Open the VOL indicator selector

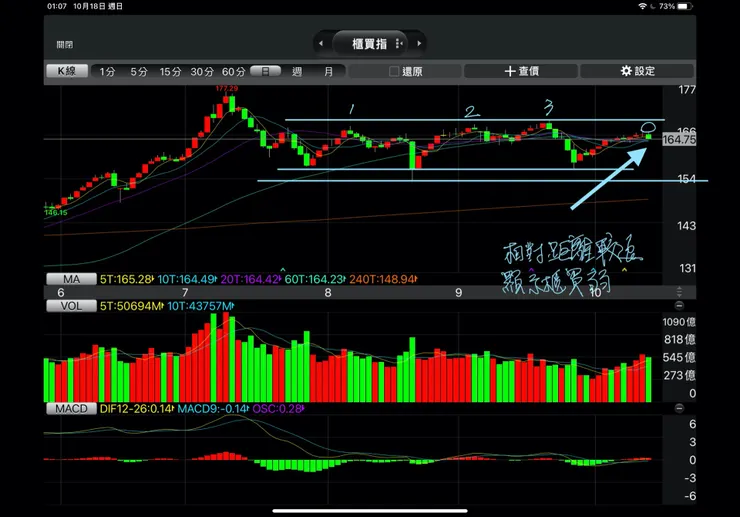[x=71, y=306]
